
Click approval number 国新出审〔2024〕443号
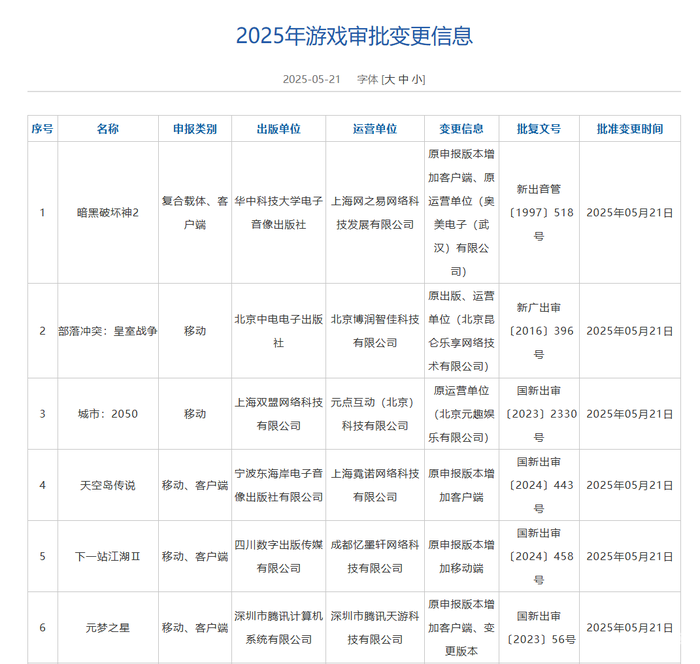coord(539,485)
